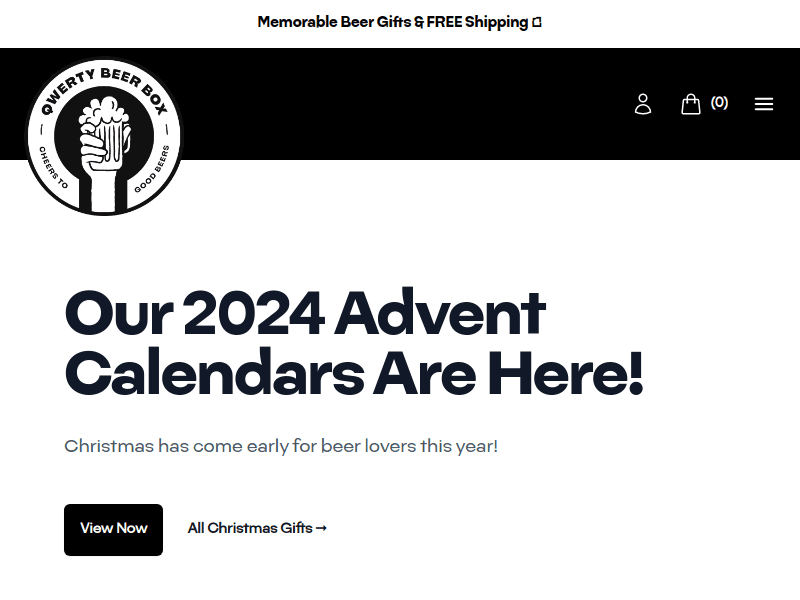Click the Our 2024 Advent headline line
800x600 pixels.
pos(305,313)
